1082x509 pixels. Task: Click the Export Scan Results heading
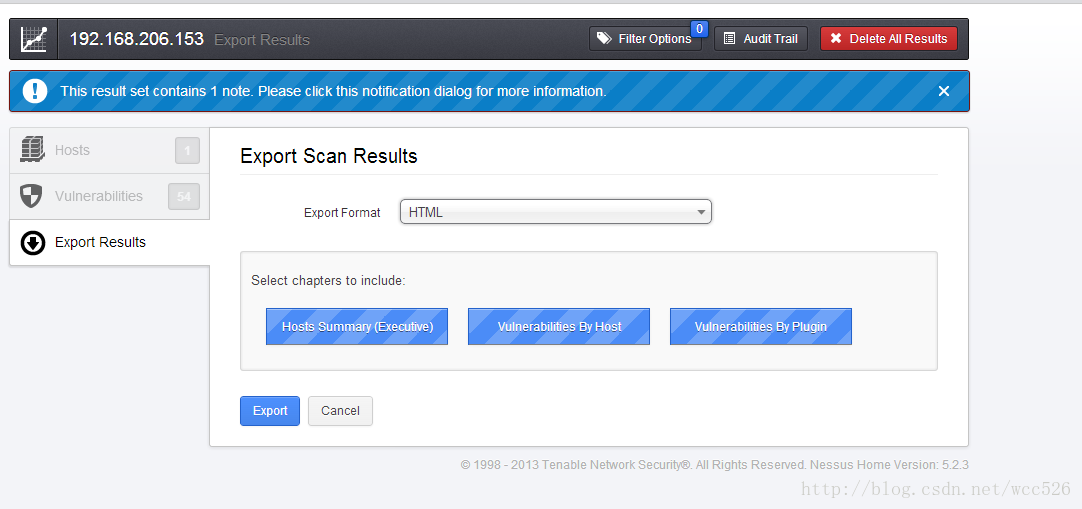tap(329, 157)
